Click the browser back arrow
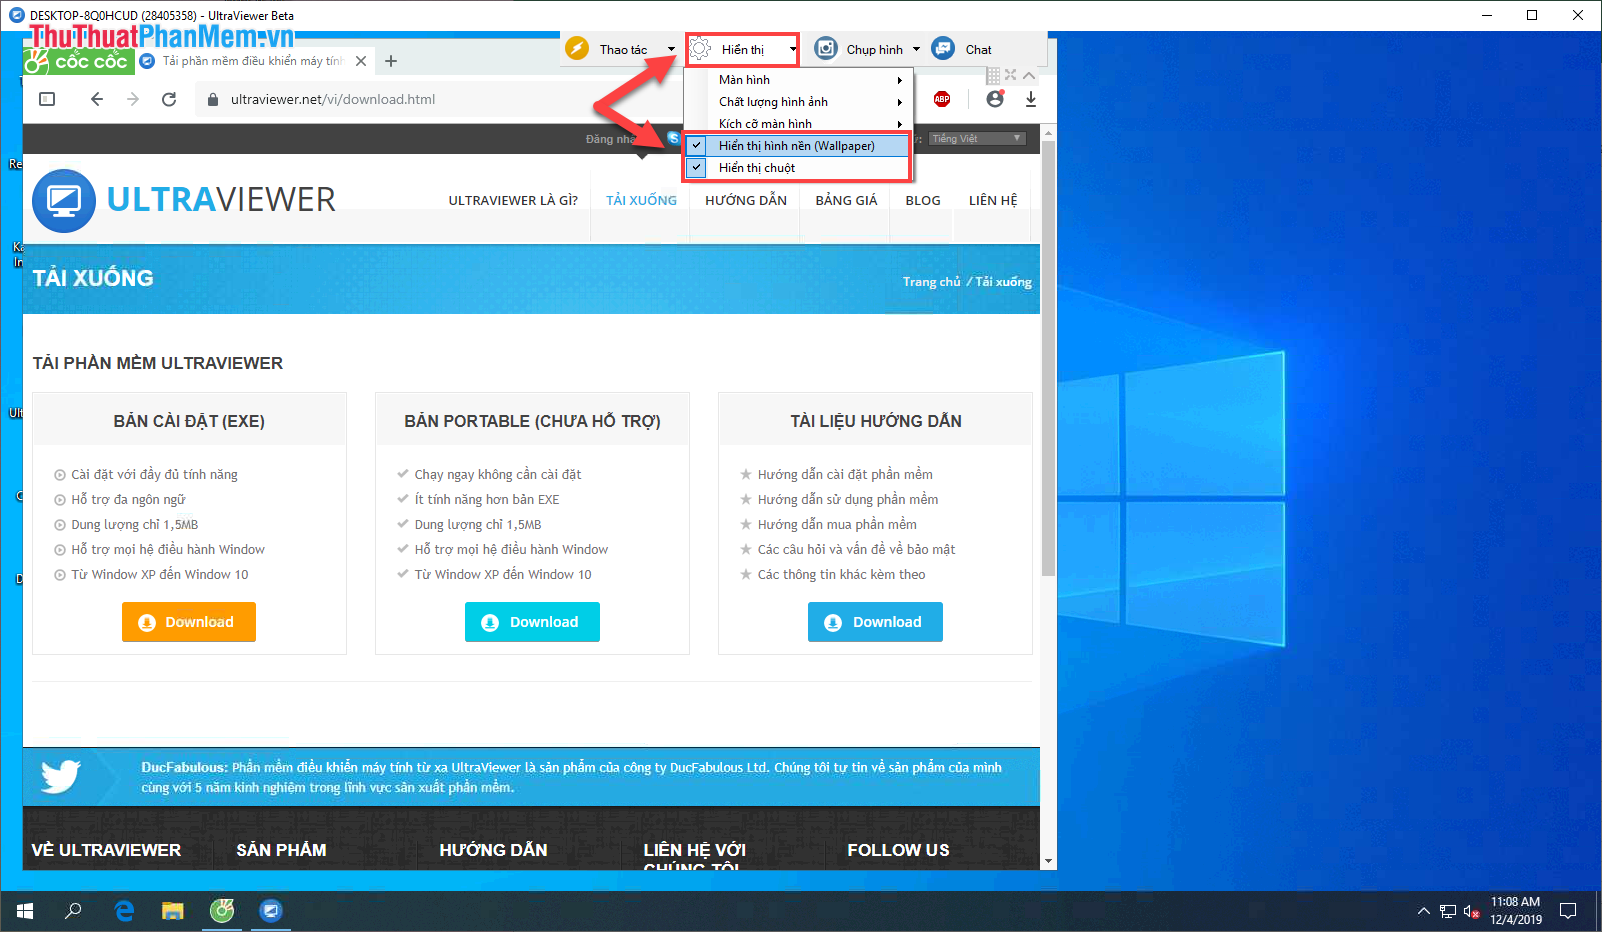This screenshot has height=932, width=1602. 96,99
